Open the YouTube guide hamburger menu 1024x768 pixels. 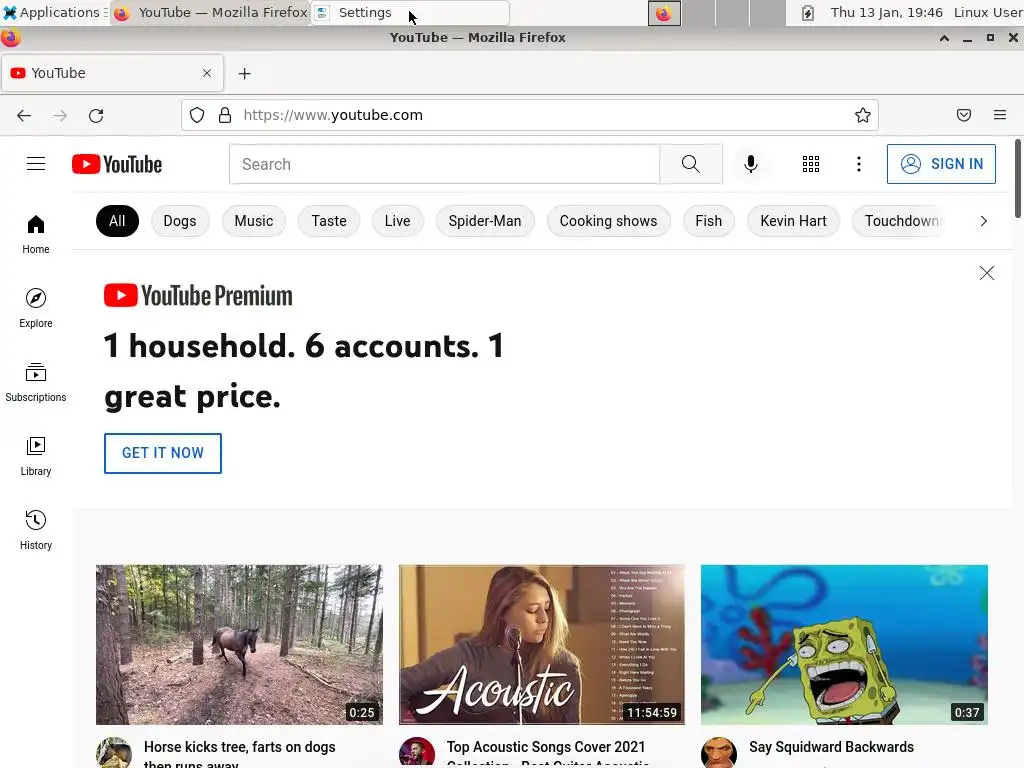click(36, 164)
